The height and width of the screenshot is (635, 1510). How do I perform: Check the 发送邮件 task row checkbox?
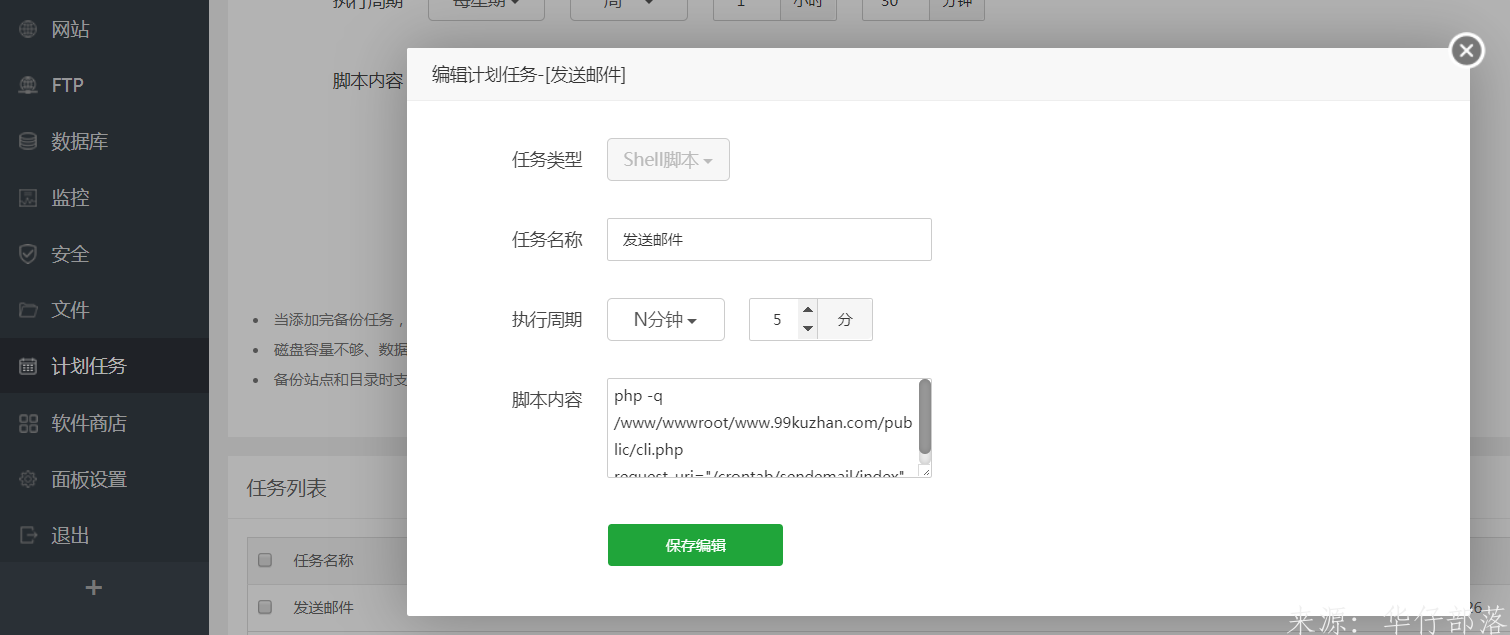[x=265, y=607]
